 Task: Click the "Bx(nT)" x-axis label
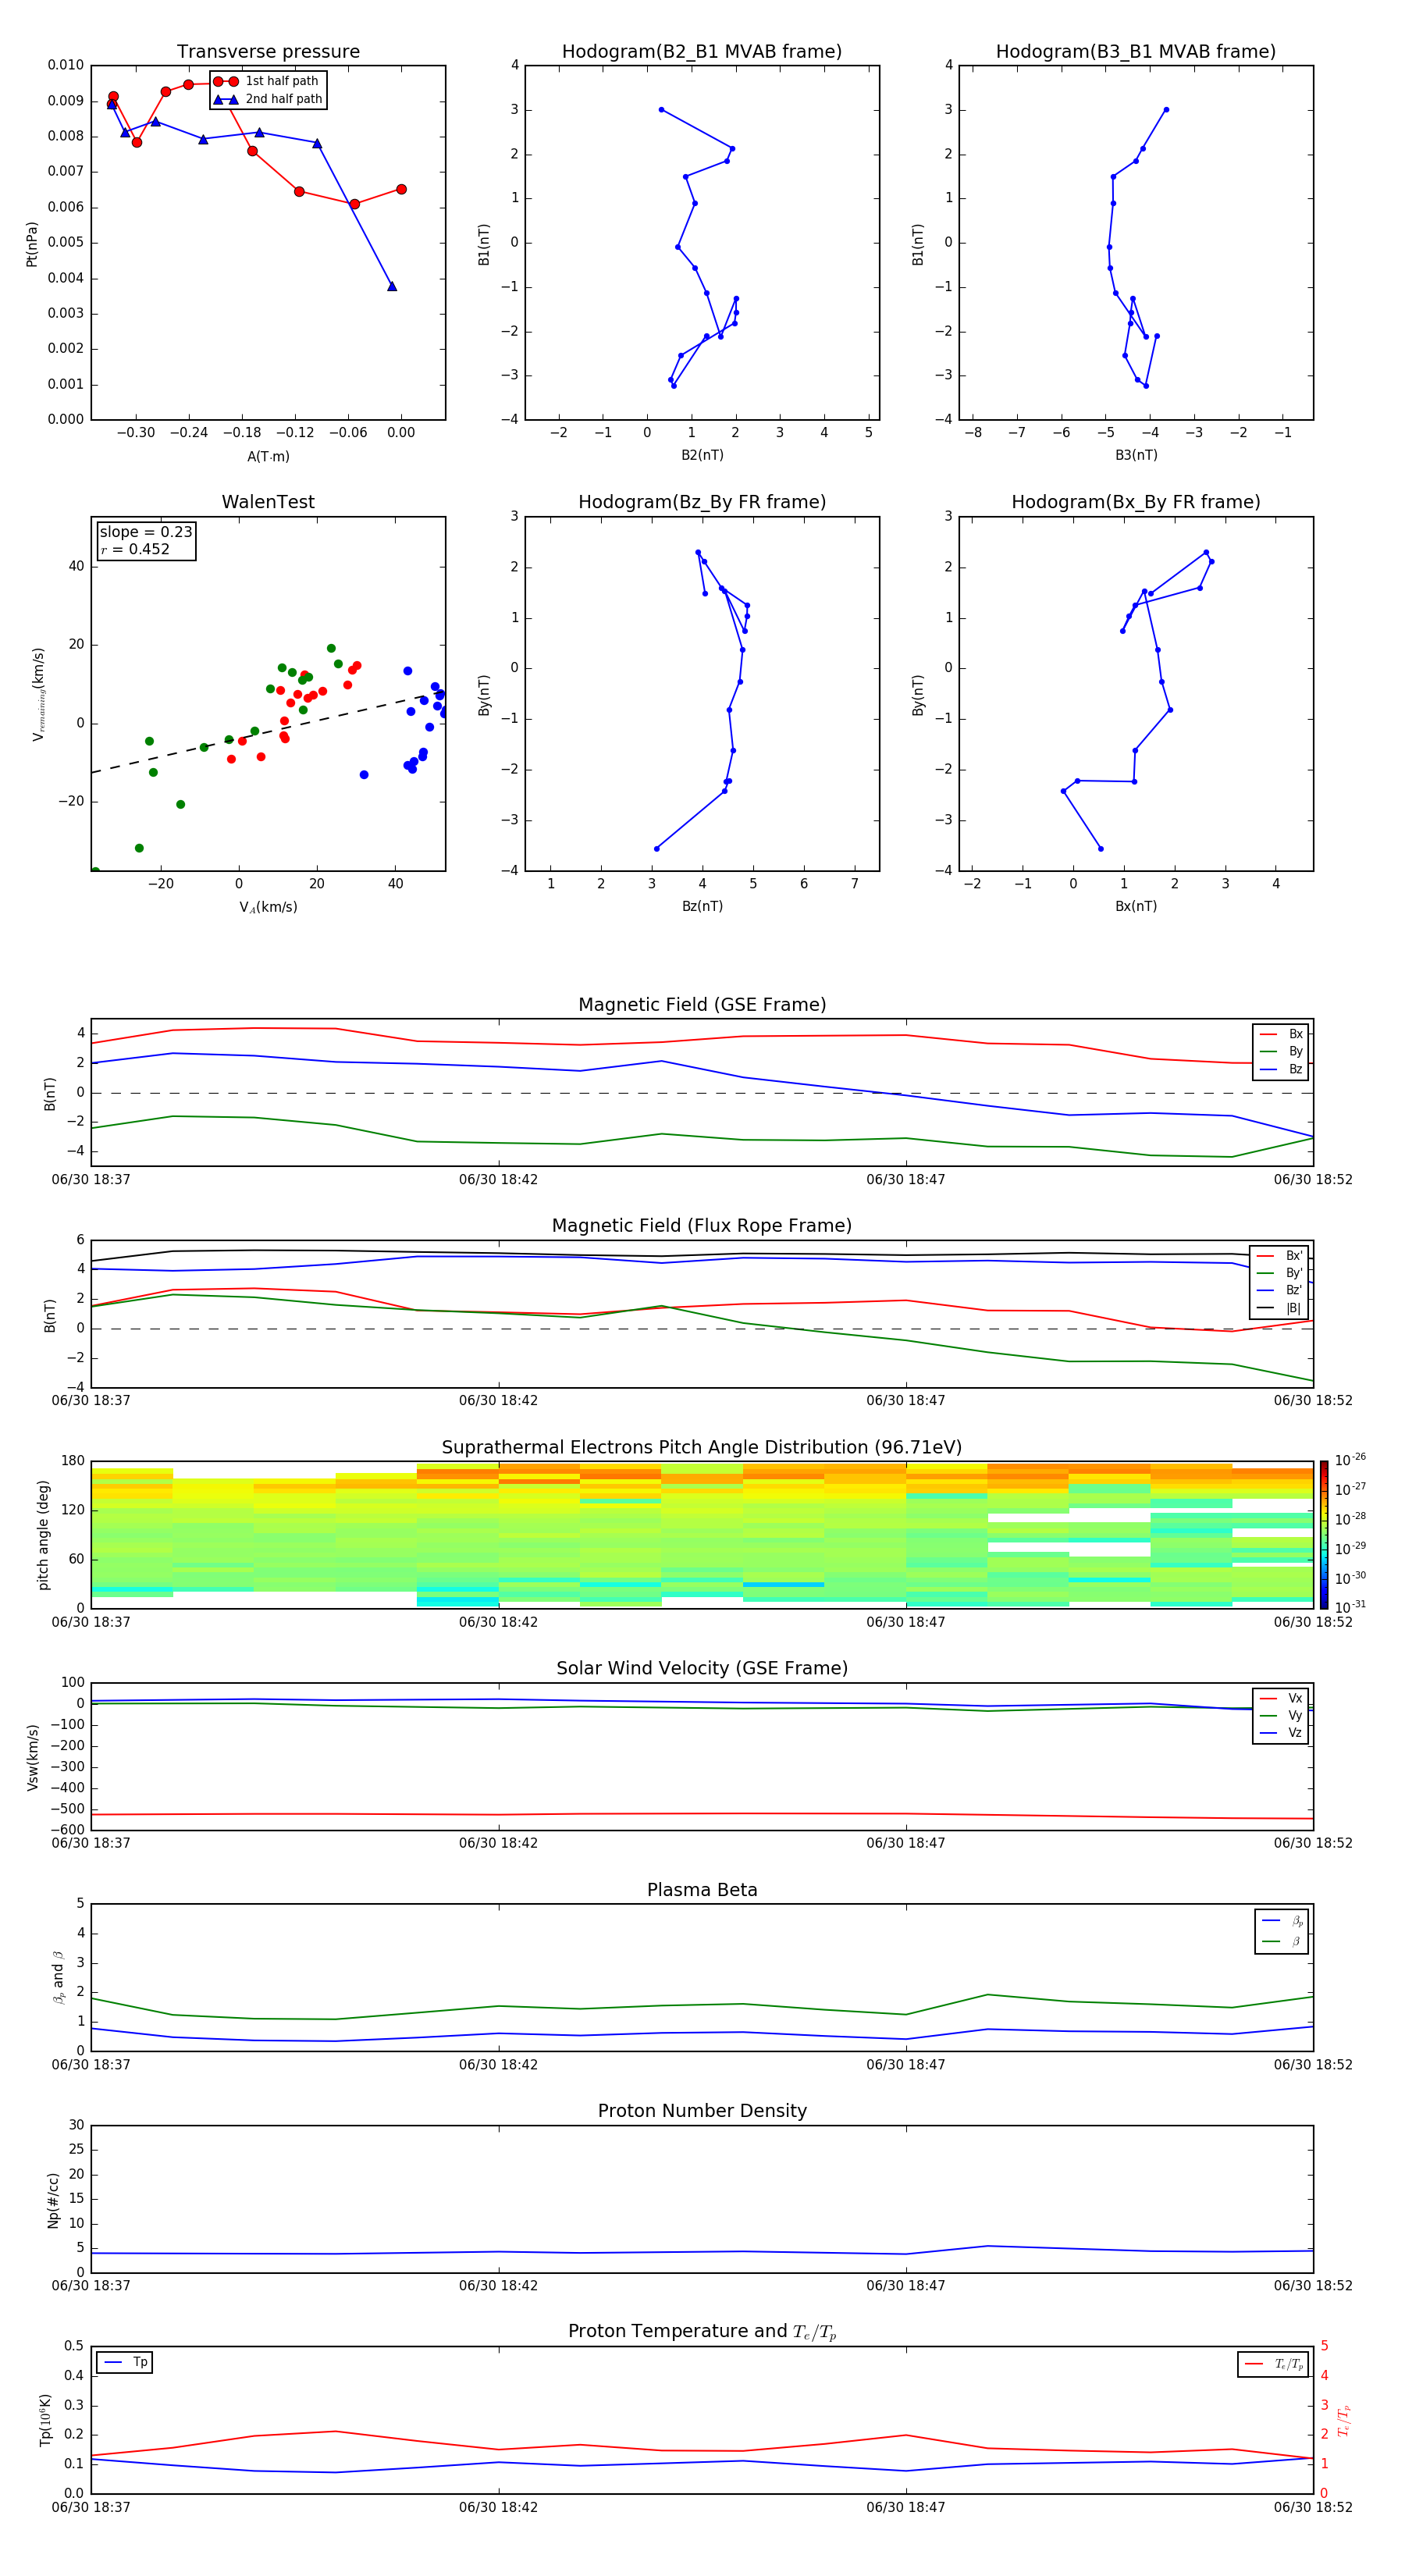point(1136,906)
